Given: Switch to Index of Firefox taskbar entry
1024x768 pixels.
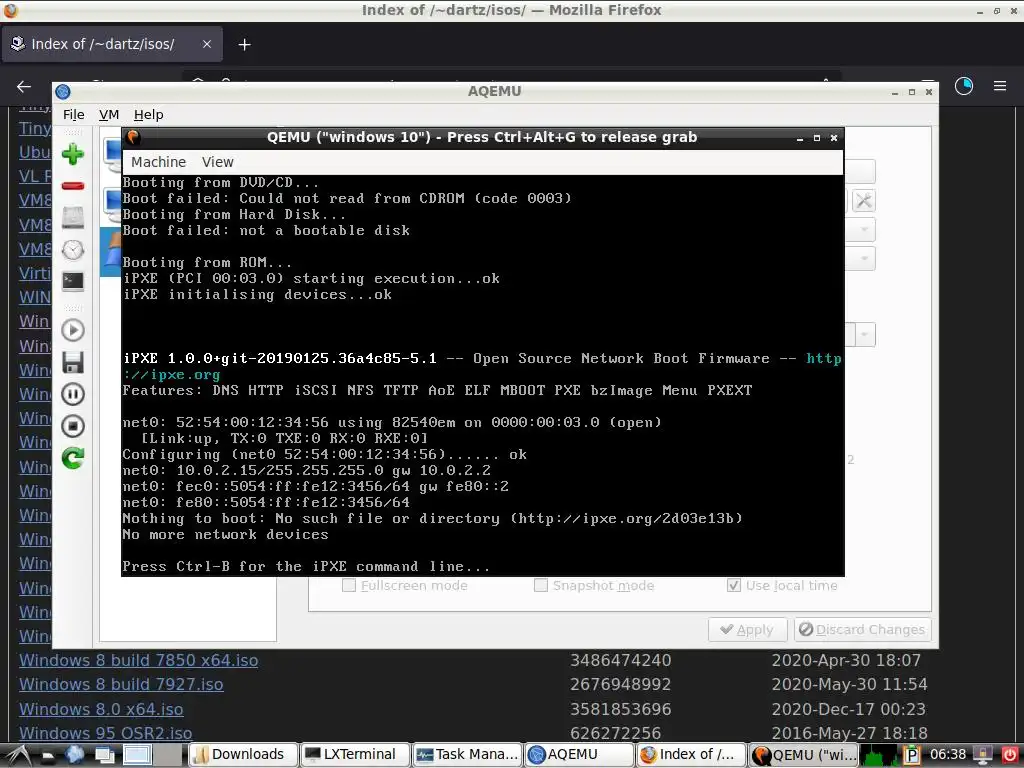Looking at the screenshot, I should pos(691,755).
